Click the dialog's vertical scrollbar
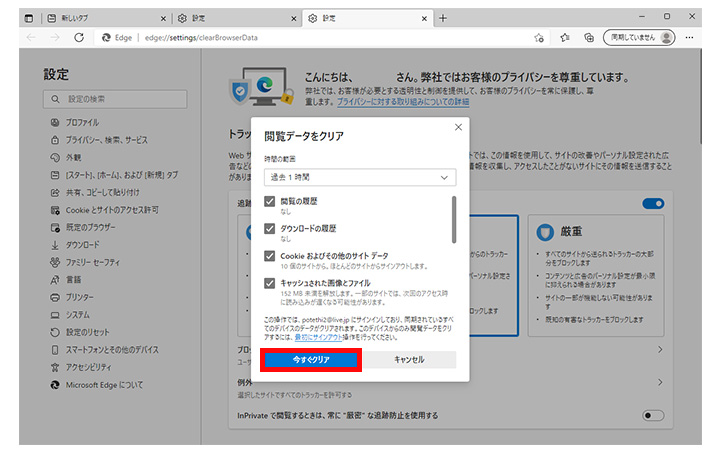 coord(454,219)
